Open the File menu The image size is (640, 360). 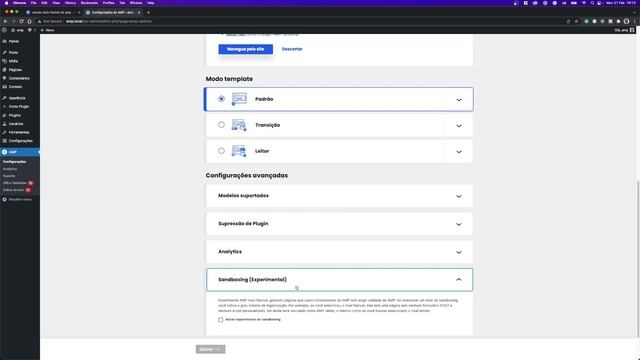(33, 3)
